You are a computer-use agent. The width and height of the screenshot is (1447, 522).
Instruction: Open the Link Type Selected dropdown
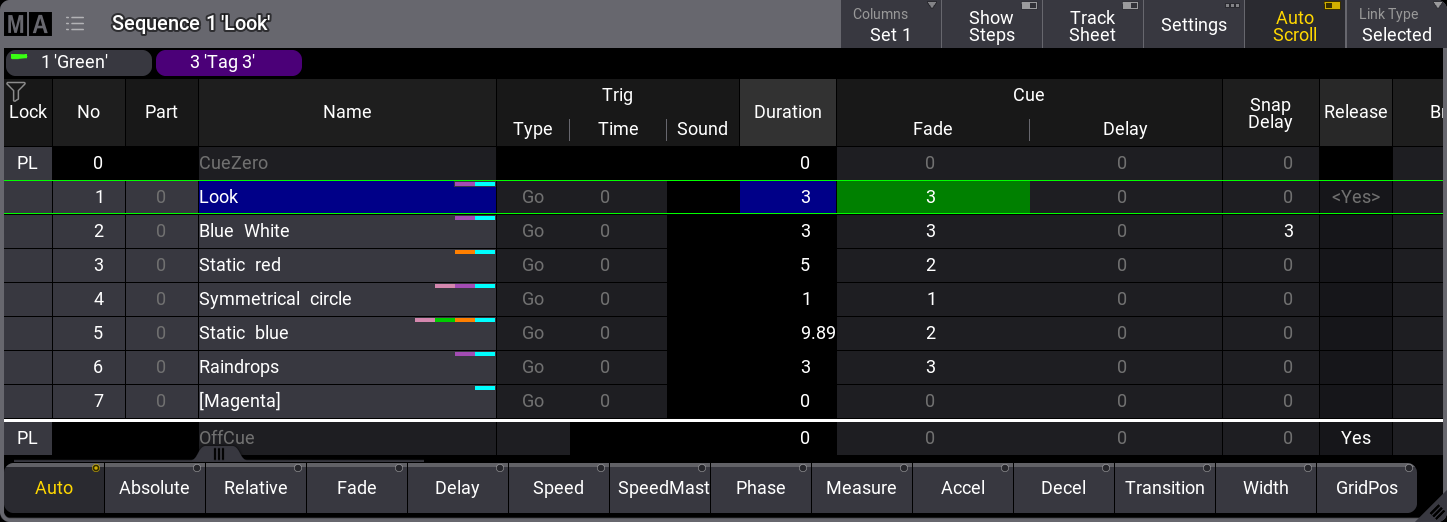click(1396, 25)
